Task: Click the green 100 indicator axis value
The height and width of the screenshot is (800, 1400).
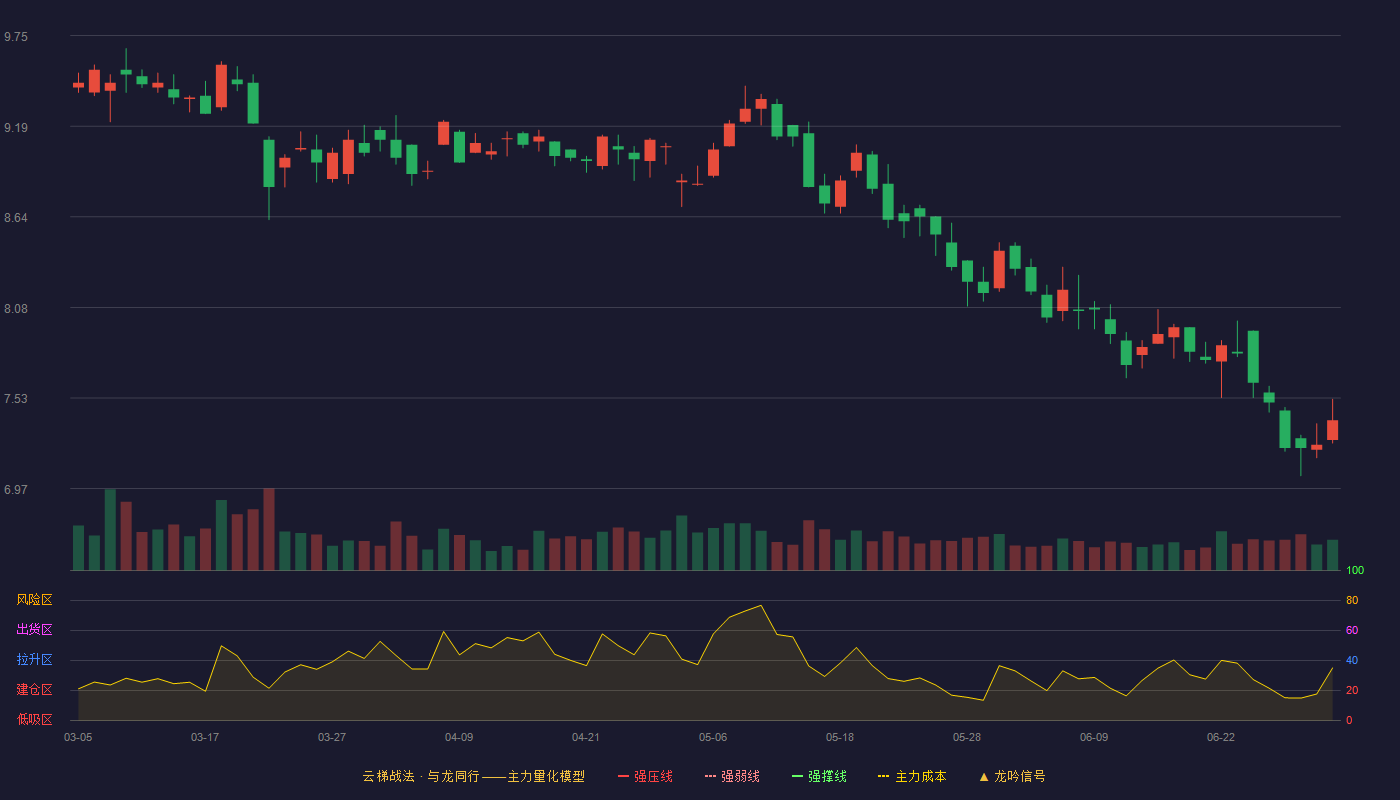Action: [1355, 571]
